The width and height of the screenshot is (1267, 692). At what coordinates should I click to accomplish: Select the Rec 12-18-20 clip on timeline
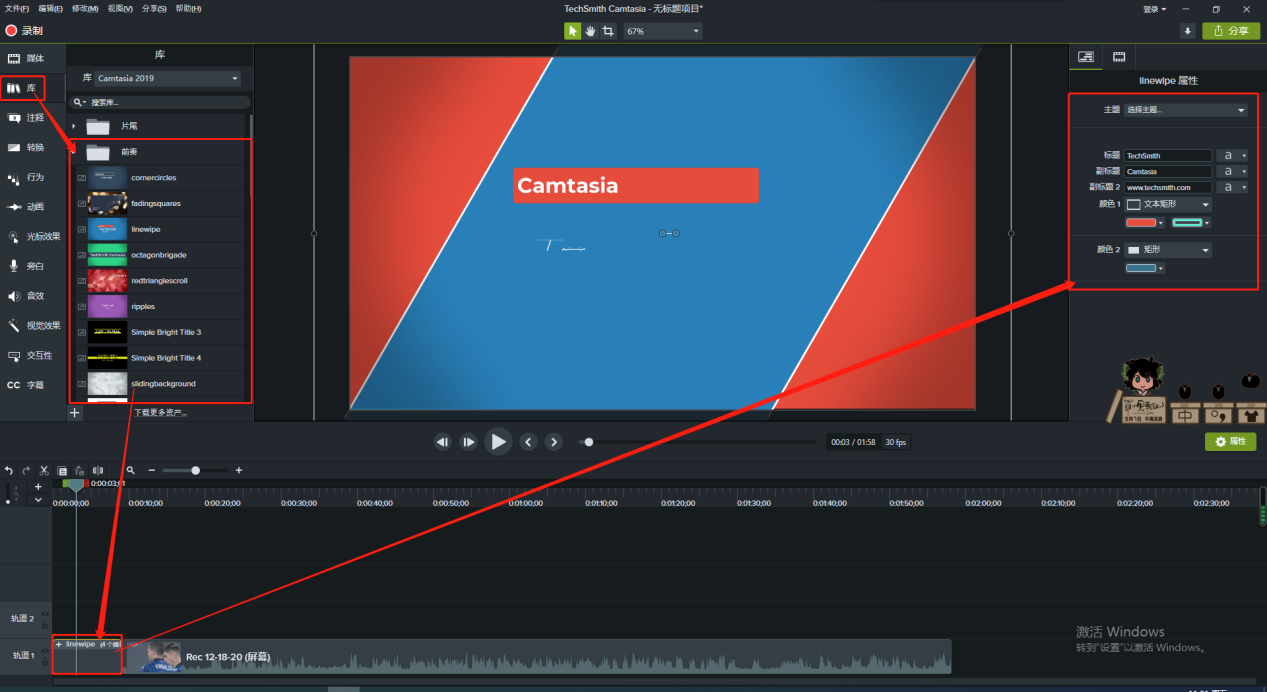[538, 657]
